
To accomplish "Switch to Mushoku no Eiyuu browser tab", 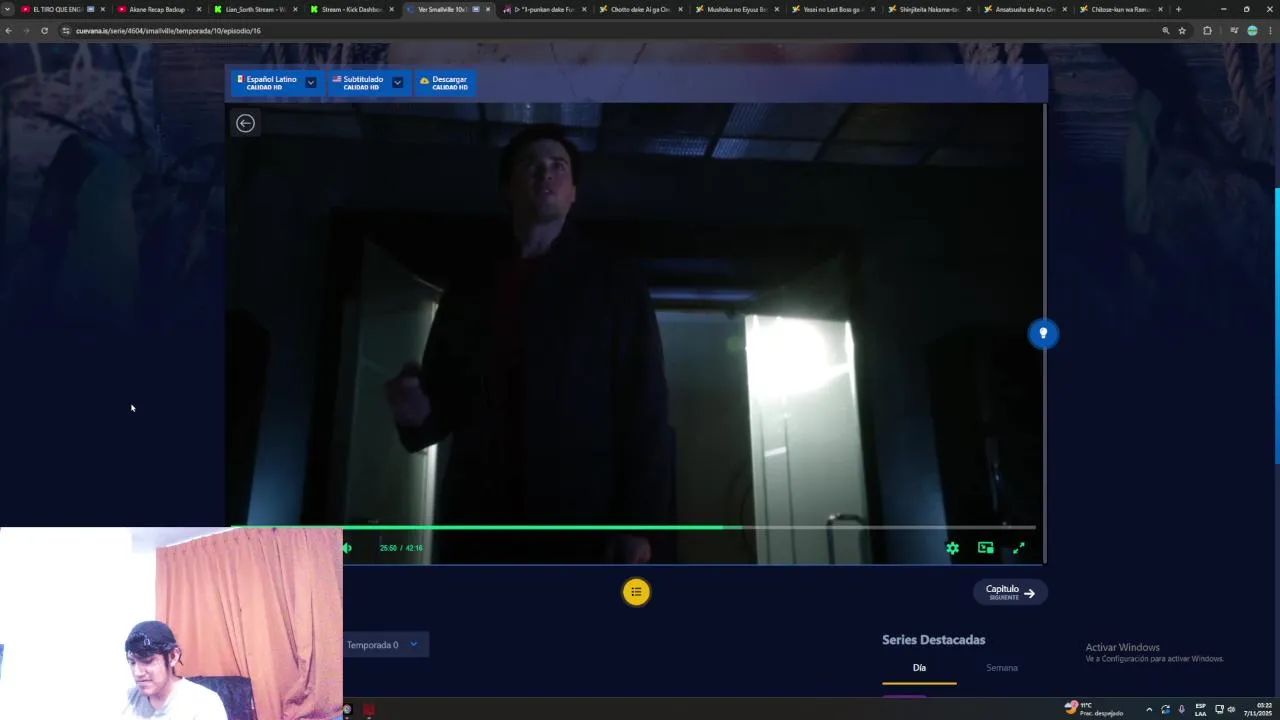I will coord(737,9).
